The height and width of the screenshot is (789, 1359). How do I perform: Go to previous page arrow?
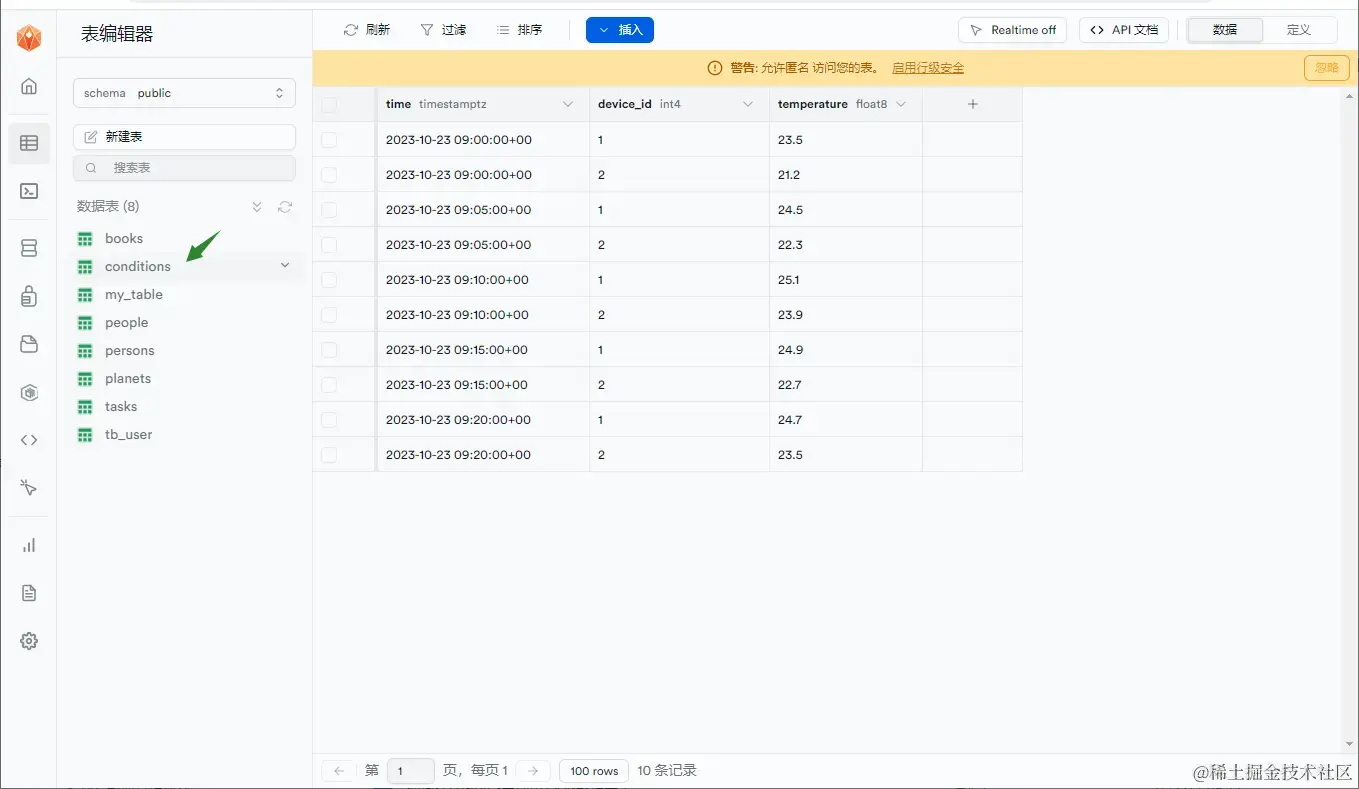pyautogui.click(x=339, y=771)
